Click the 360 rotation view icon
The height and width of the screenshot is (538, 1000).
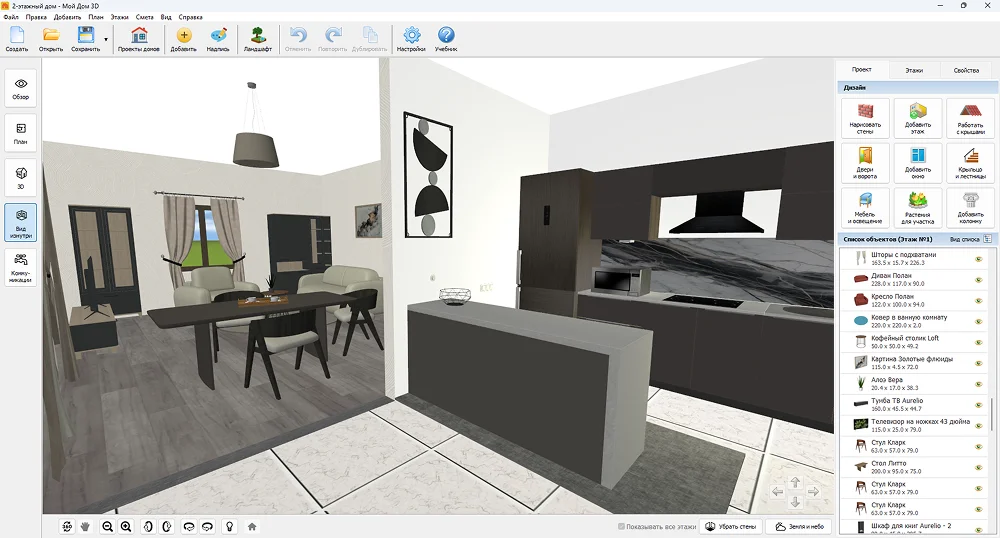click(x=67, y=526)
